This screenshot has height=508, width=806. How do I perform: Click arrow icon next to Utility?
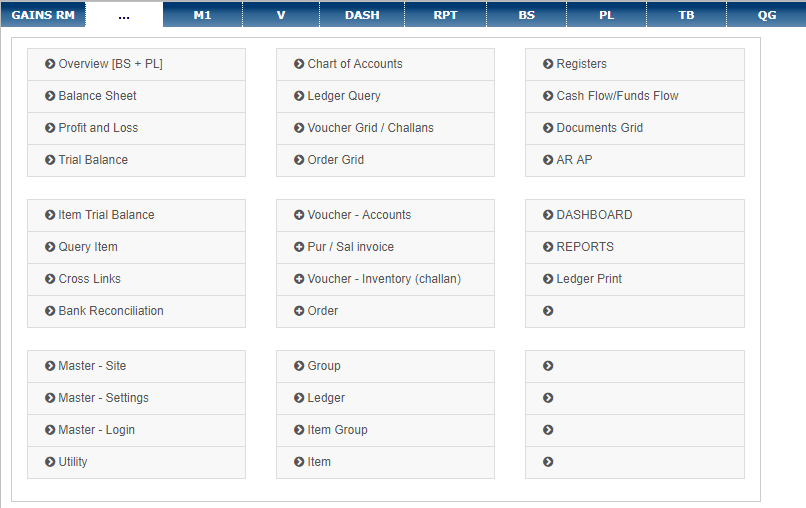(50, 462)
